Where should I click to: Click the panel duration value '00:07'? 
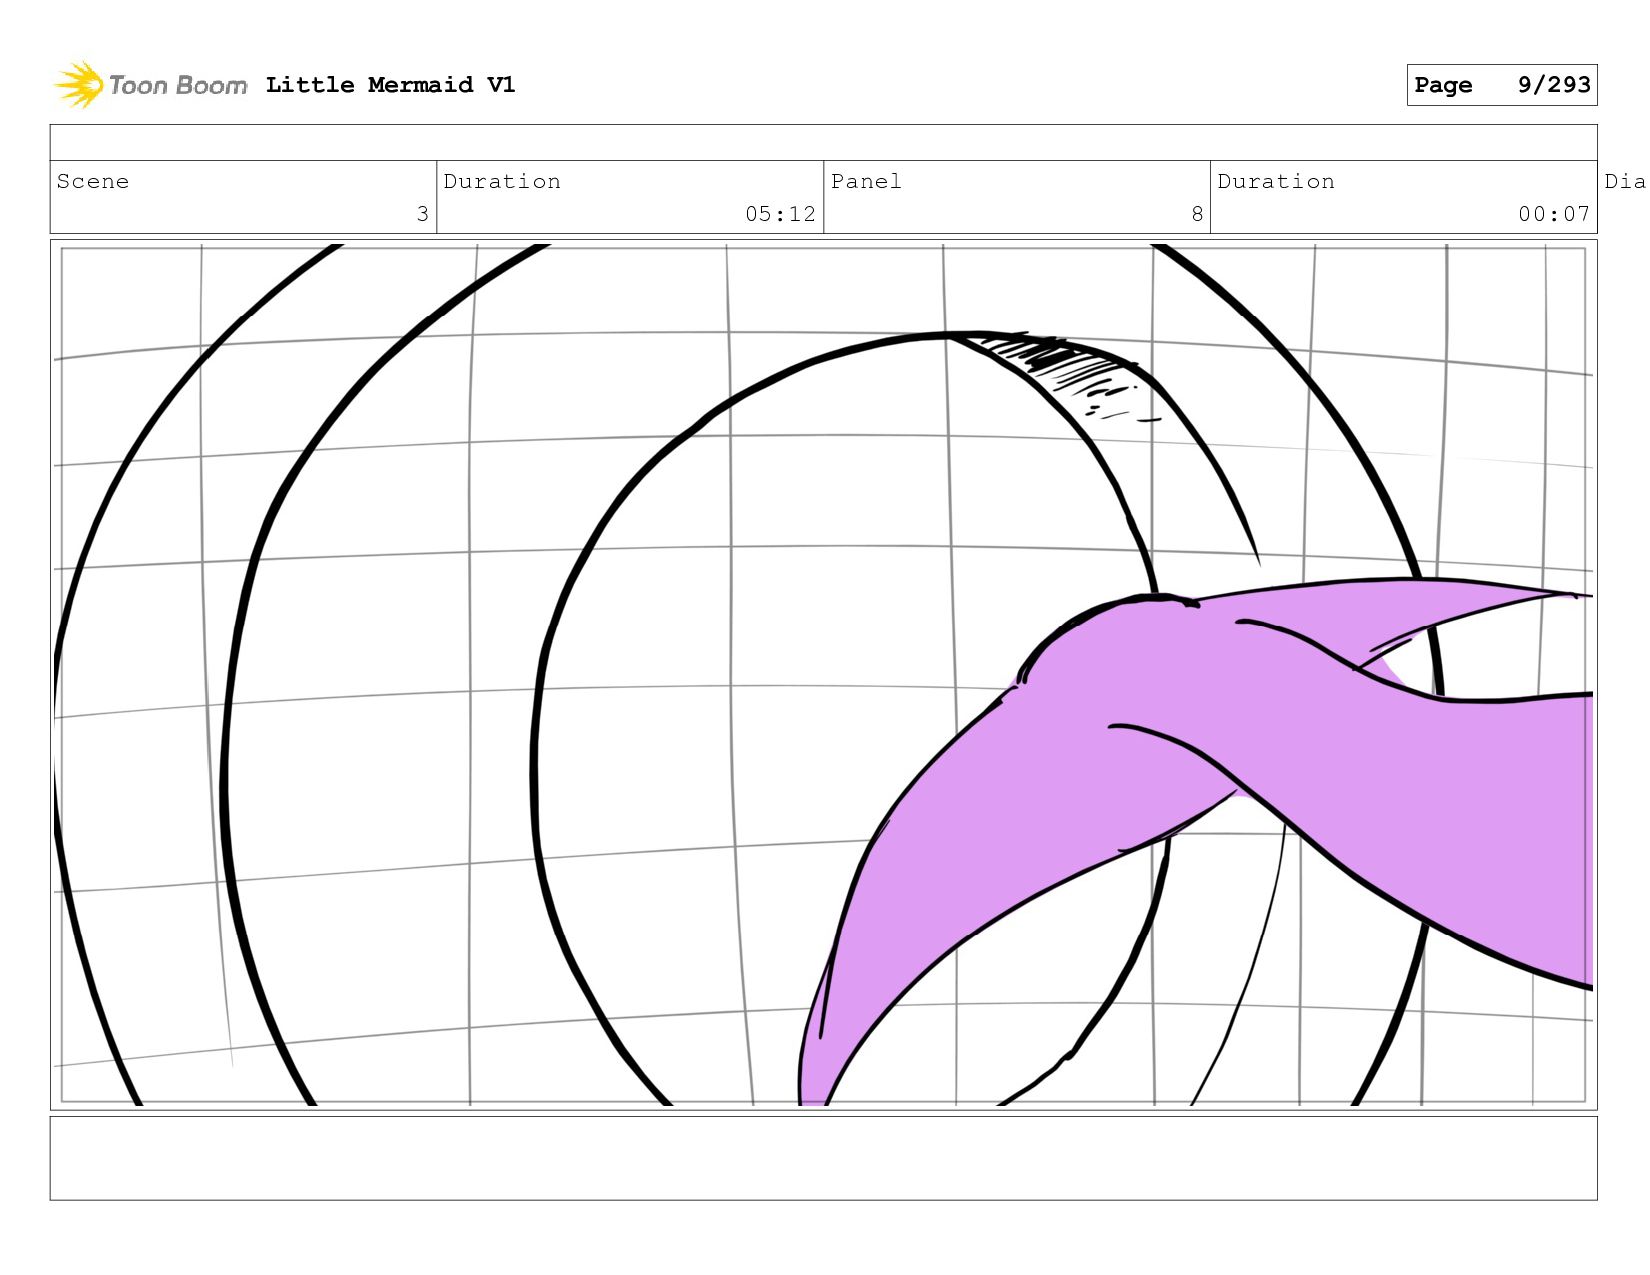[x=1553, y=214]
